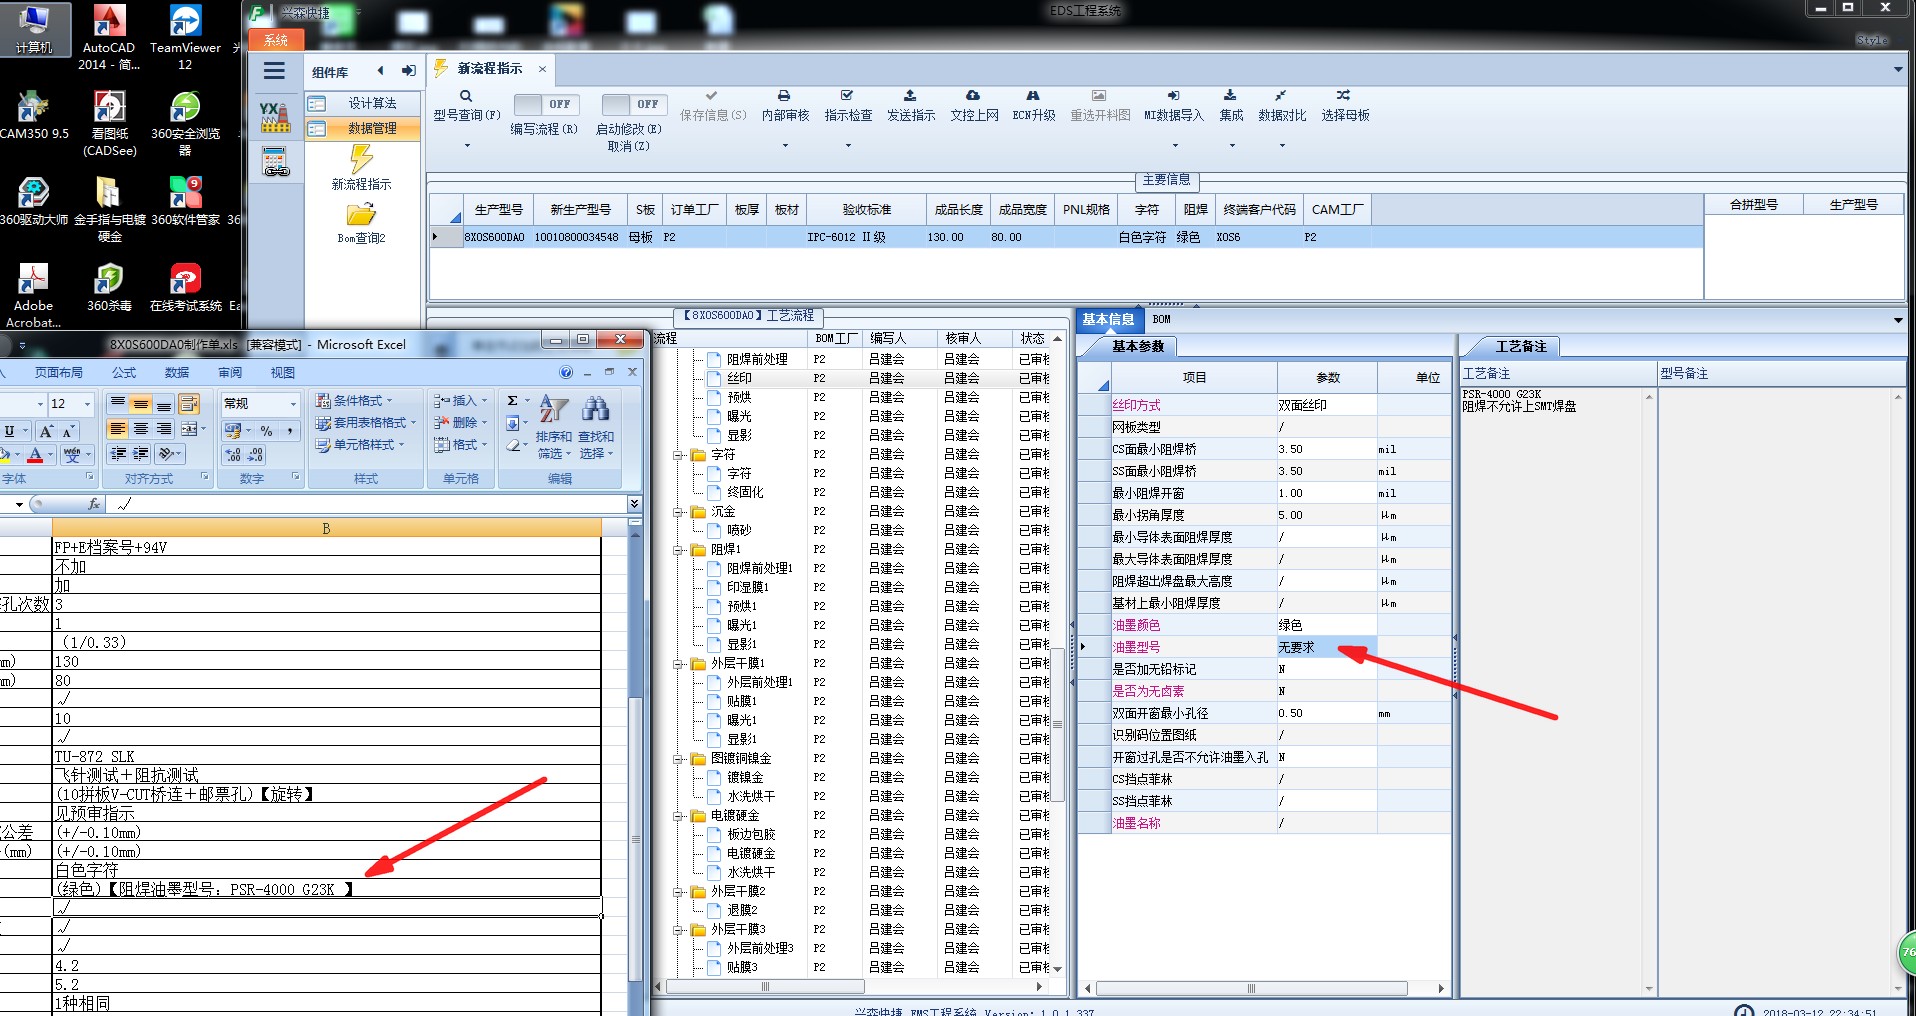Open CAM350 9.5 desktop shortcut

point(34,115)
